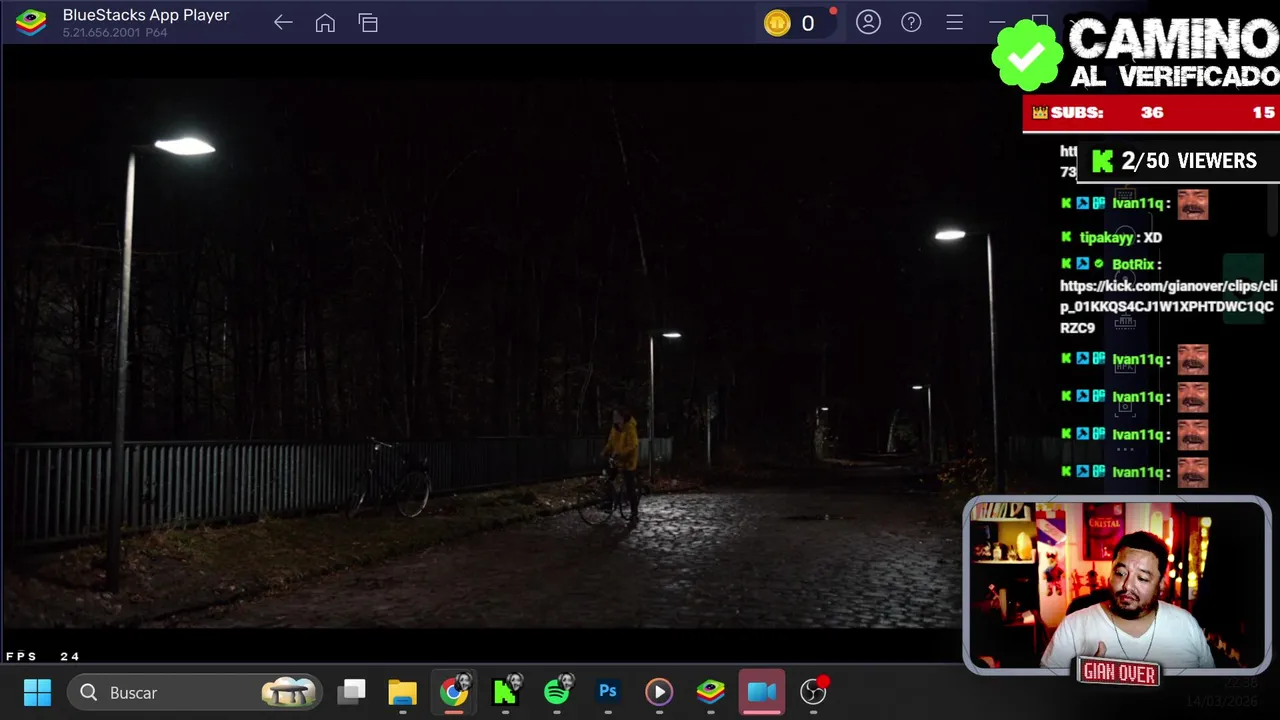Open the Kick app on taskbar
Image resolution: width=1280 pixels, height=720 pixels.
(506, 692)
